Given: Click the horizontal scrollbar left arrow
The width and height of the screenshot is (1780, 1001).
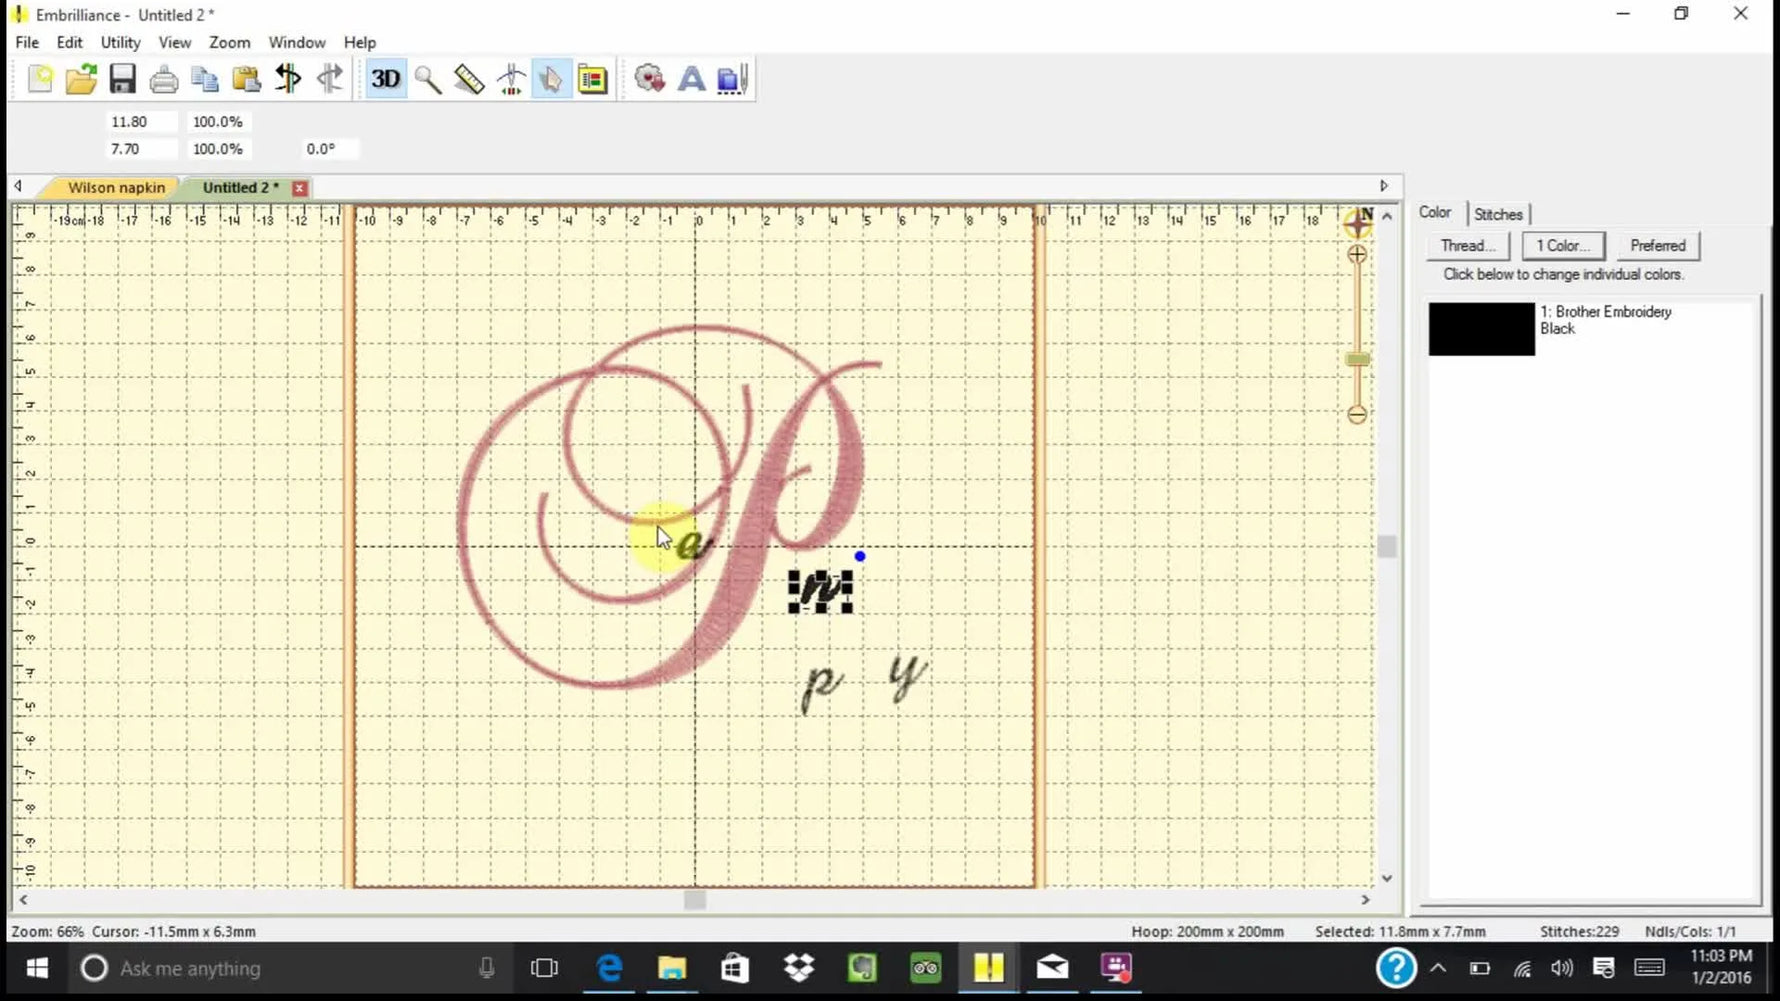Looking at the screenshot, I should pyautogui.click(x=23, y=900).
